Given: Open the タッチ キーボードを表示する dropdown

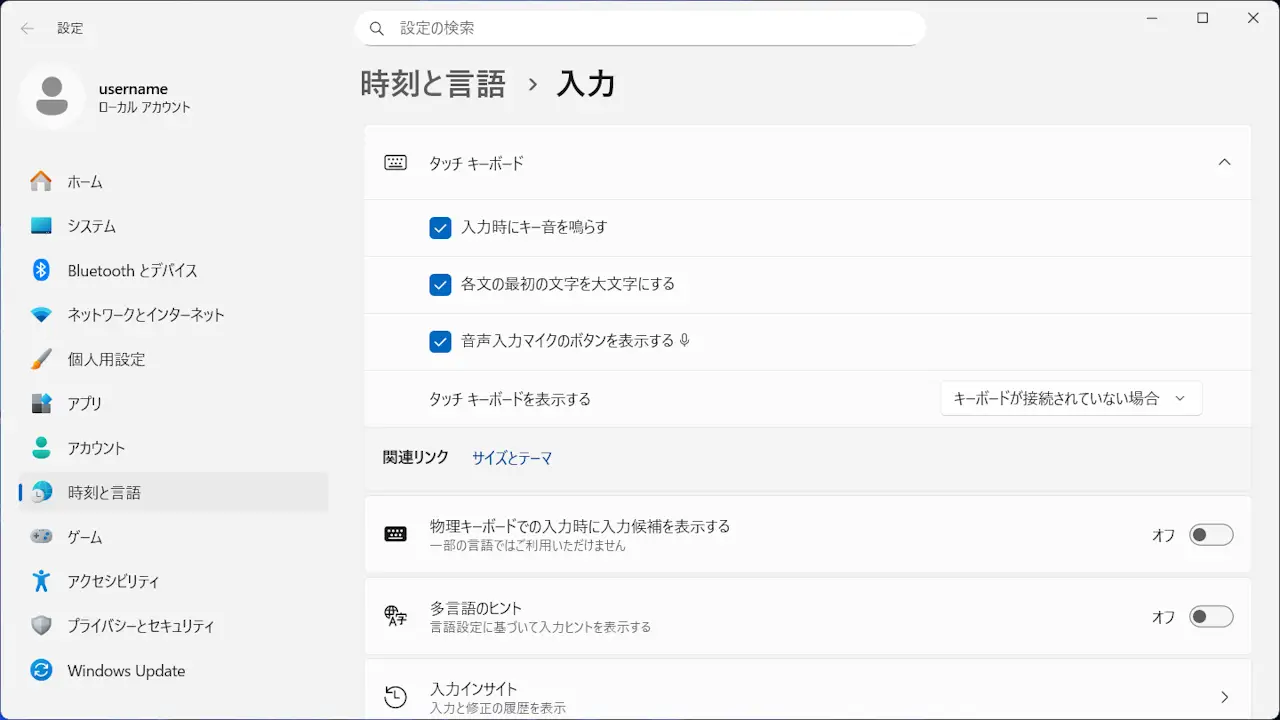Looking at the screenshot, I should (x=1070, y=398).
